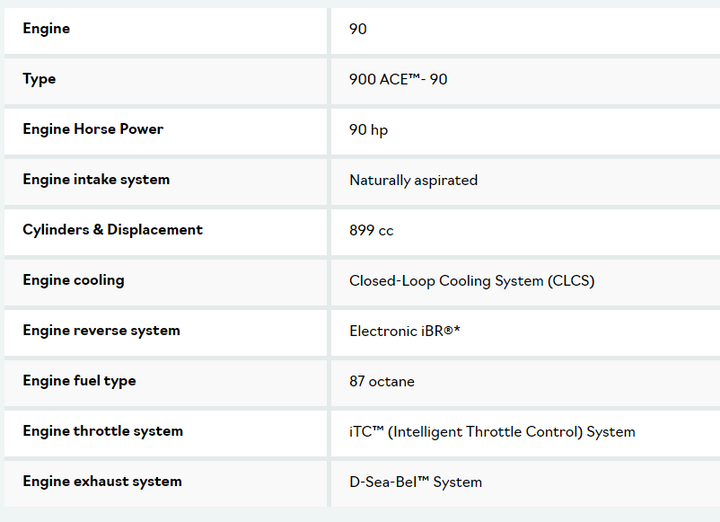Click the 'Engine fuel type' label
This screenshot has width=720, height=522.
point(79,381)
